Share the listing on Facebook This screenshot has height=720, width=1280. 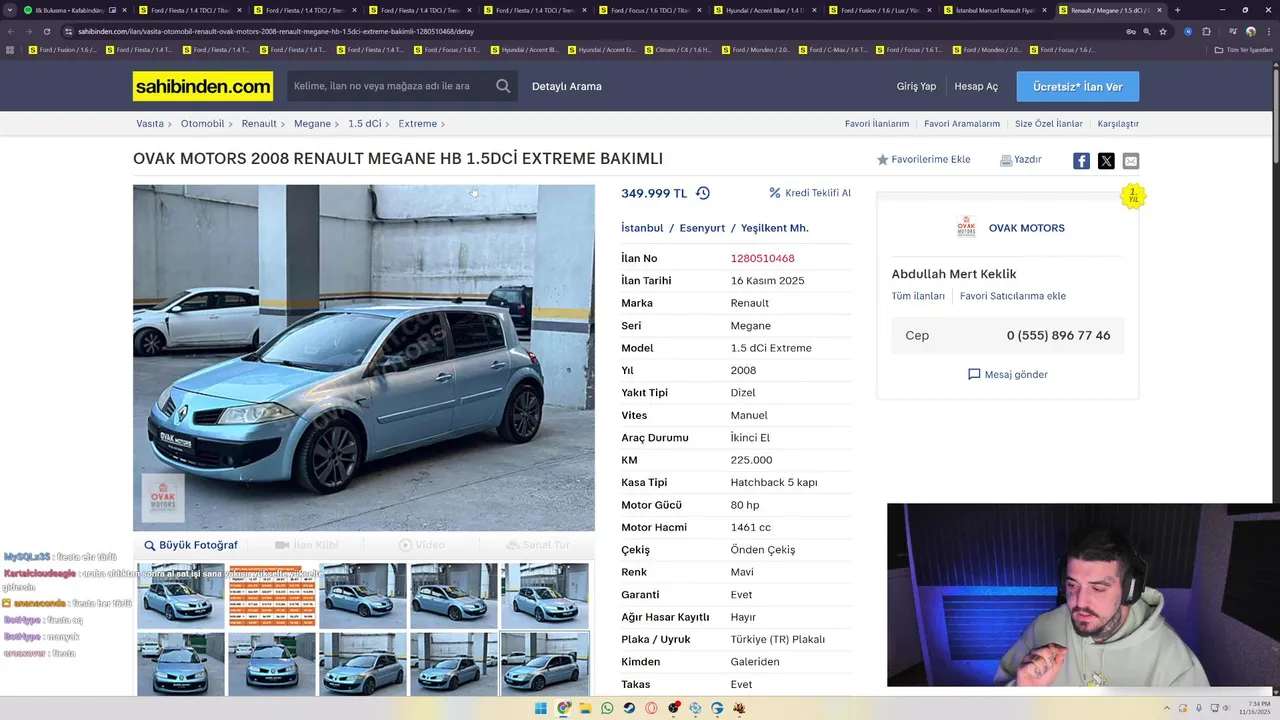point(1081,161)
